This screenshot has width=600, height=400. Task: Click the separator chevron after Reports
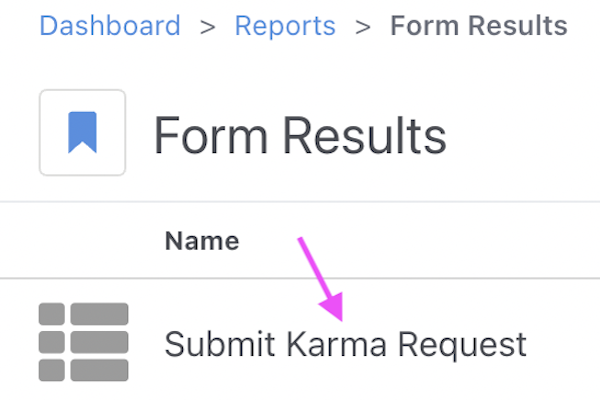(363, 27)
